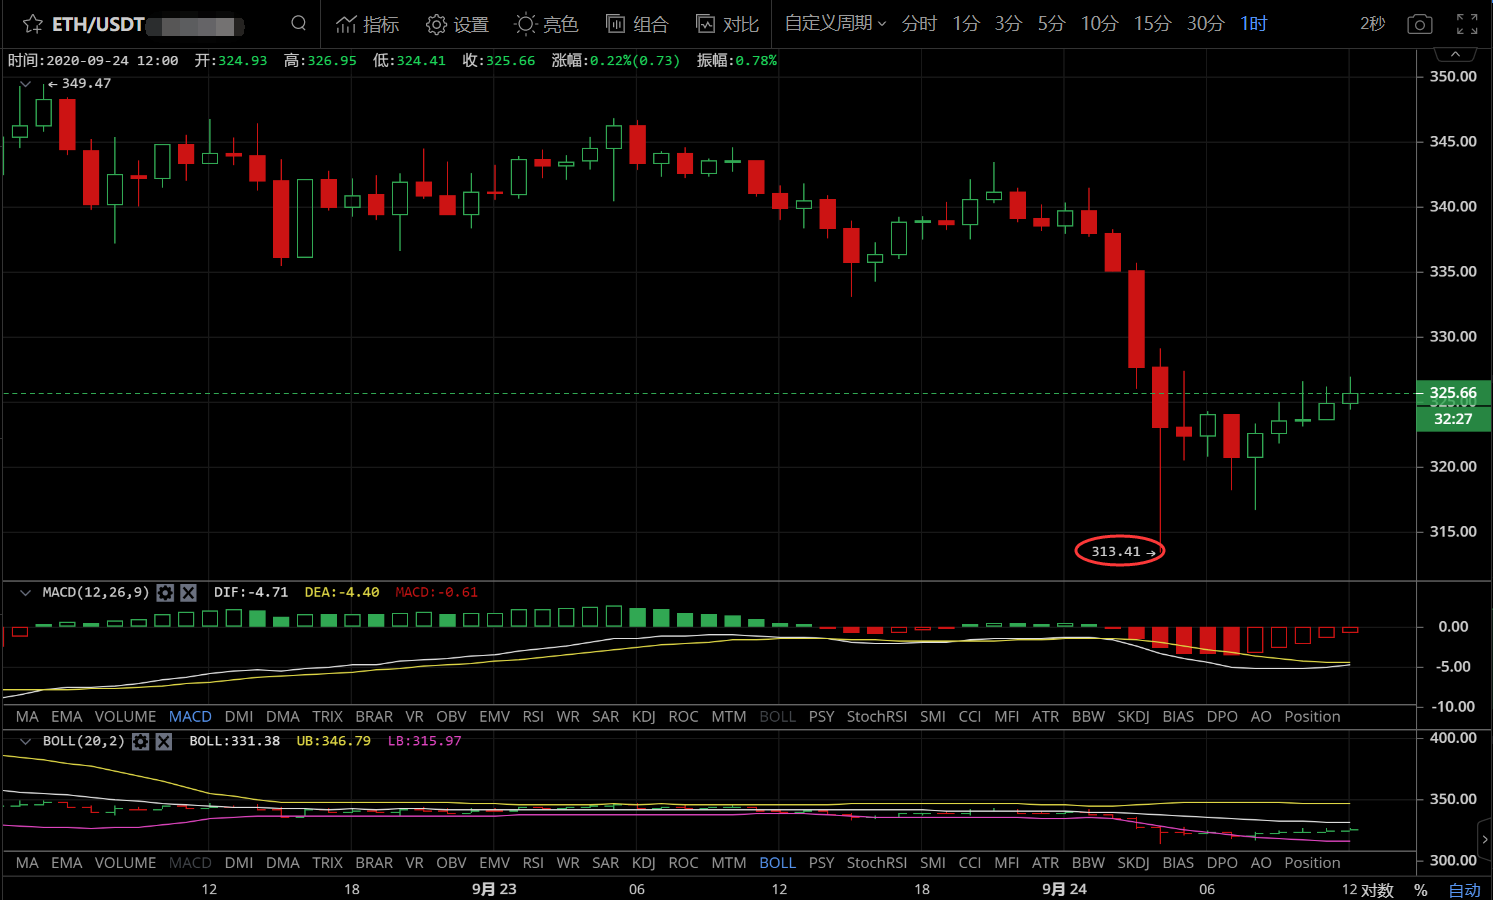Click the DEA:-4.40 value

pyautogui.click(x=342, y=593)
